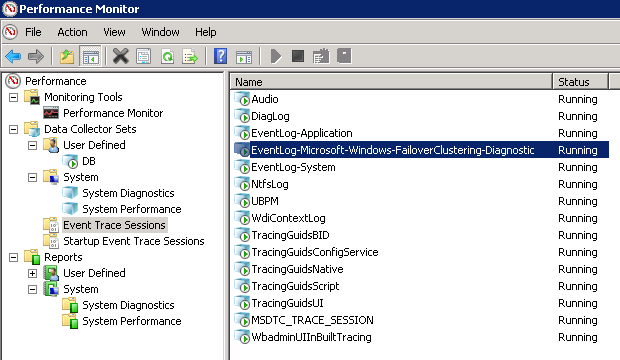Select the TracingGuidsUI session icon
The height and width of the screenshot is (360, 620).
click(x=242, y=303)
